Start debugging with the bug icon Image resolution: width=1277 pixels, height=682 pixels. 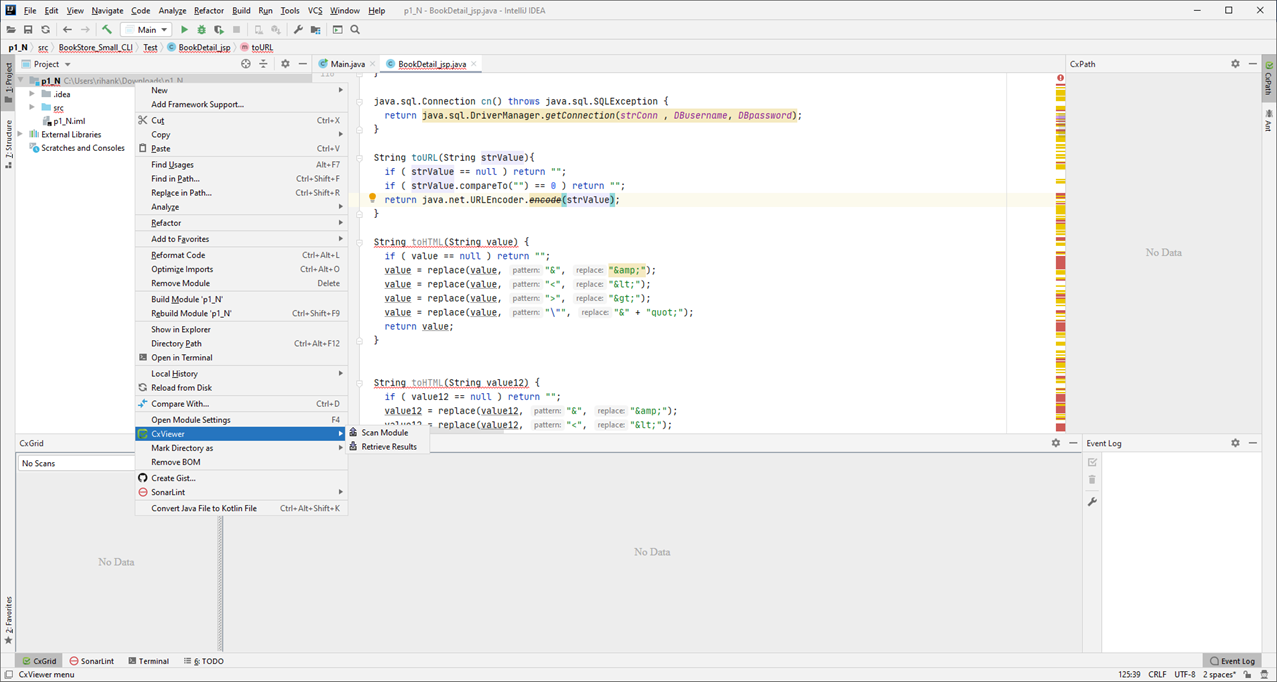pyautogui.click(x=201, y=30)
